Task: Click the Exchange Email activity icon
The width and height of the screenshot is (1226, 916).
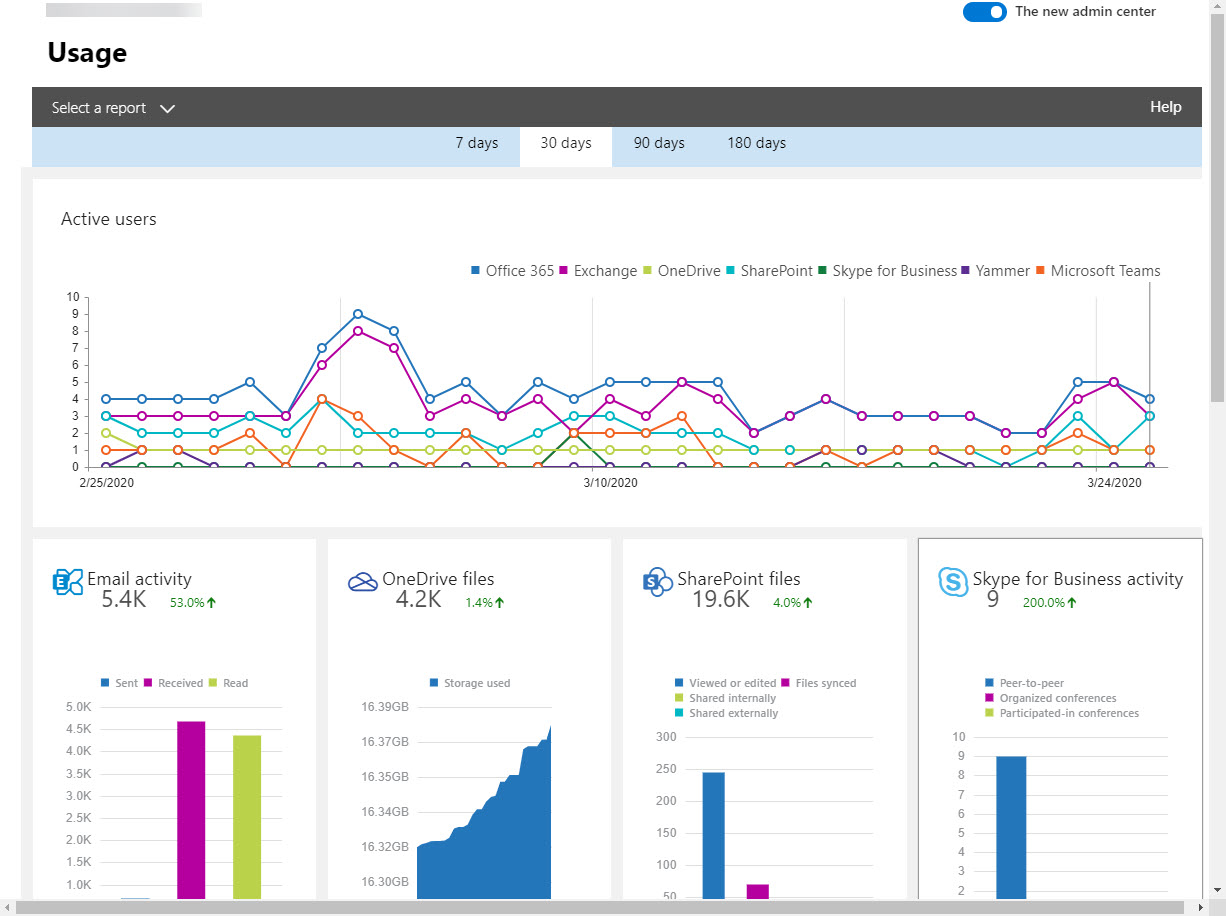Action: click(67, 582)
